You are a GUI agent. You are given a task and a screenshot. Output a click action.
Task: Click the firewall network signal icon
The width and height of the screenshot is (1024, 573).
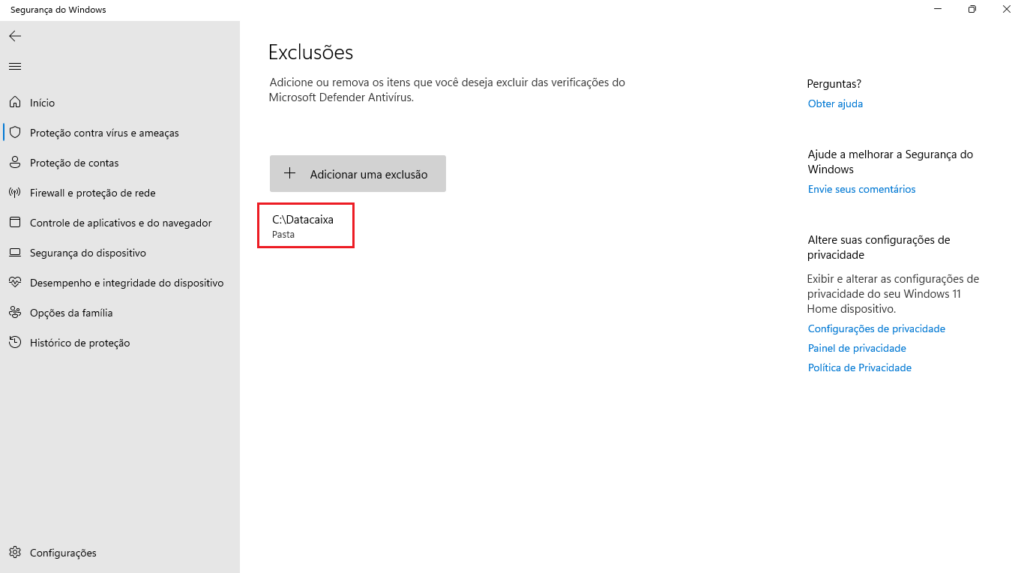pyautogui.click(x=15, y=193)
